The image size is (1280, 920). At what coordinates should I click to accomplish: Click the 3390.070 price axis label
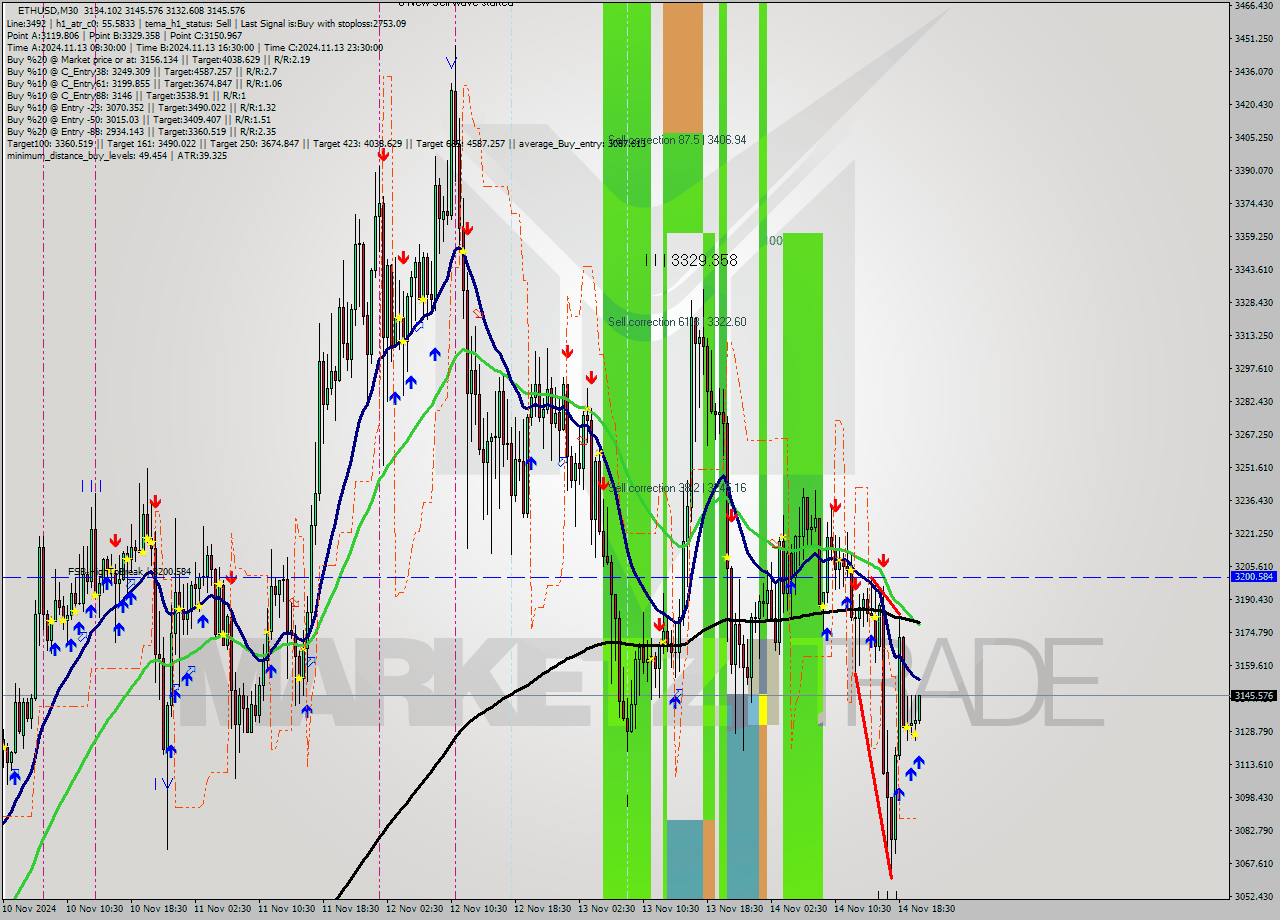point(1253,170)
